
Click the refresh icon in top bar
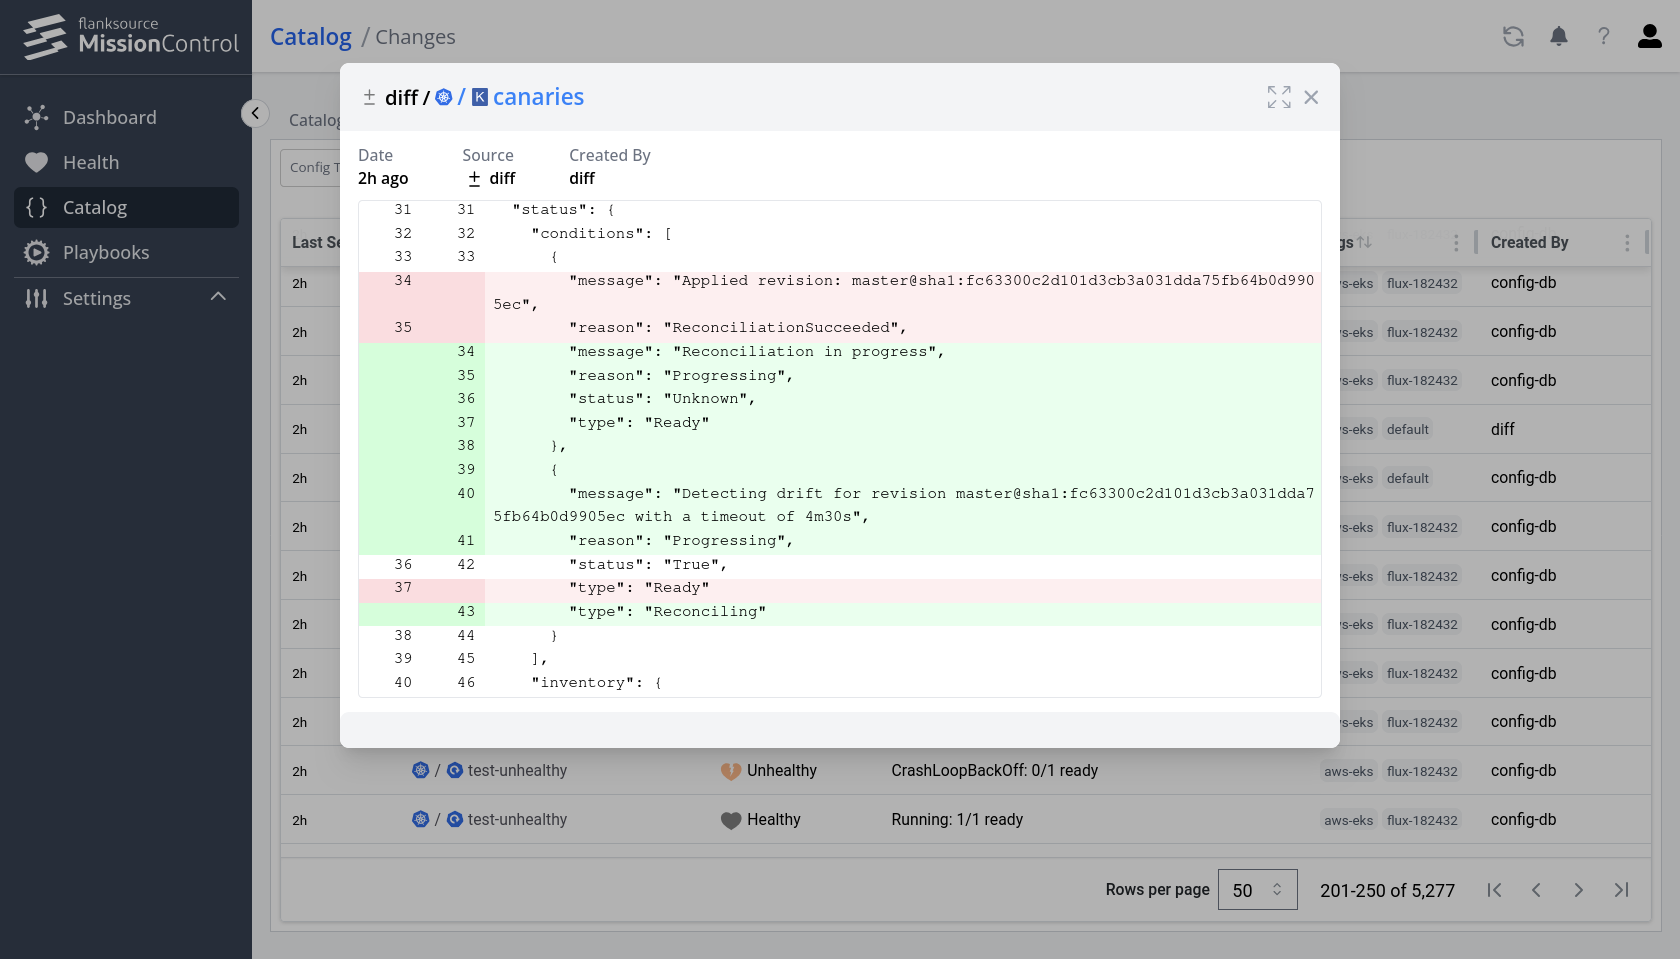click(1513, 37)
